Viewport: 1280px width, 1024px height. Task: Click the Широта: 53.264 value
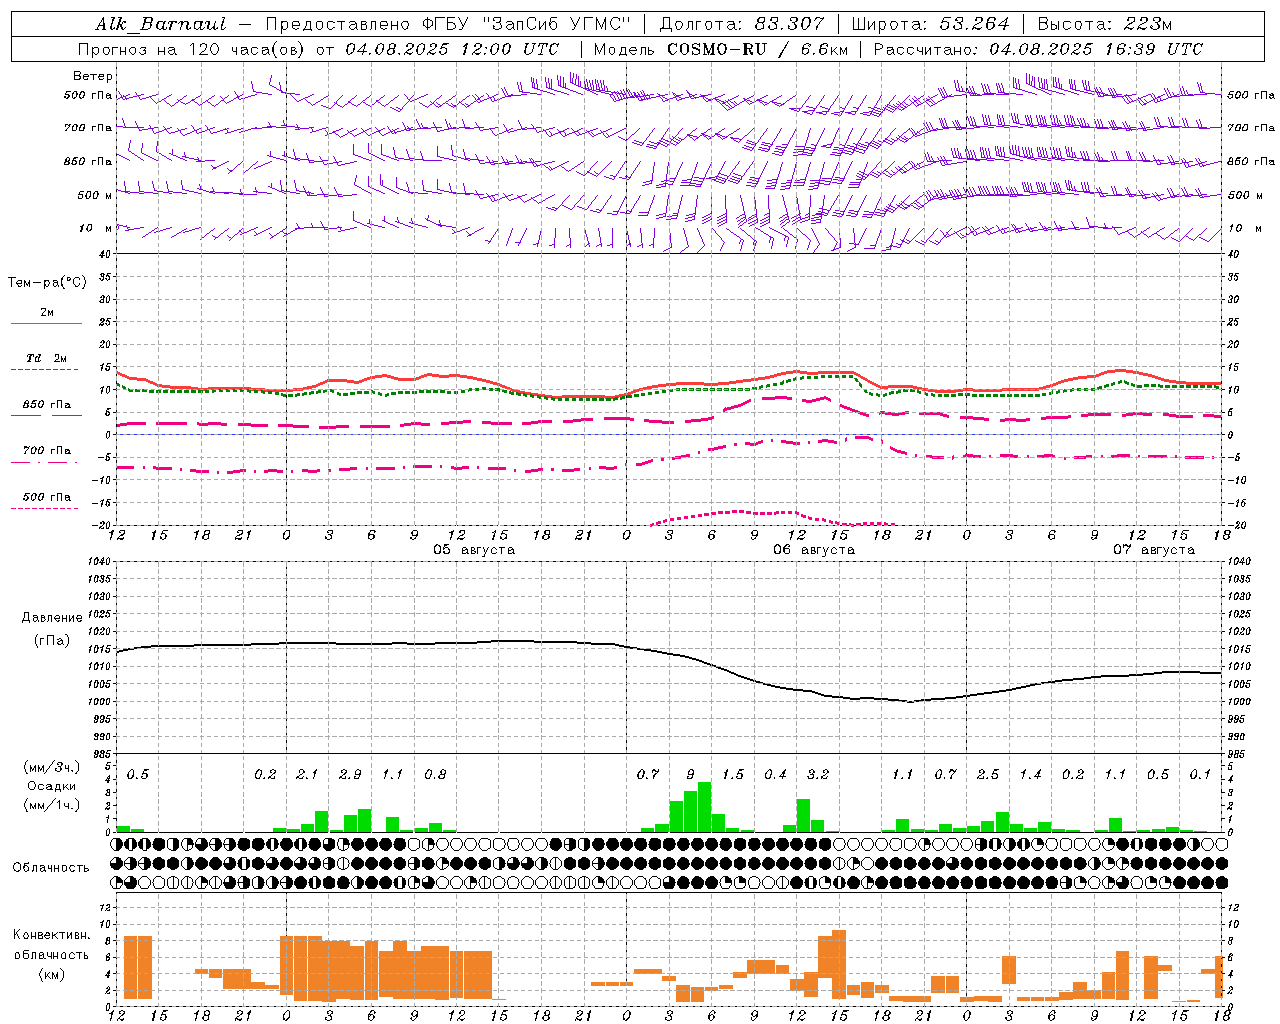click(930, 24)
